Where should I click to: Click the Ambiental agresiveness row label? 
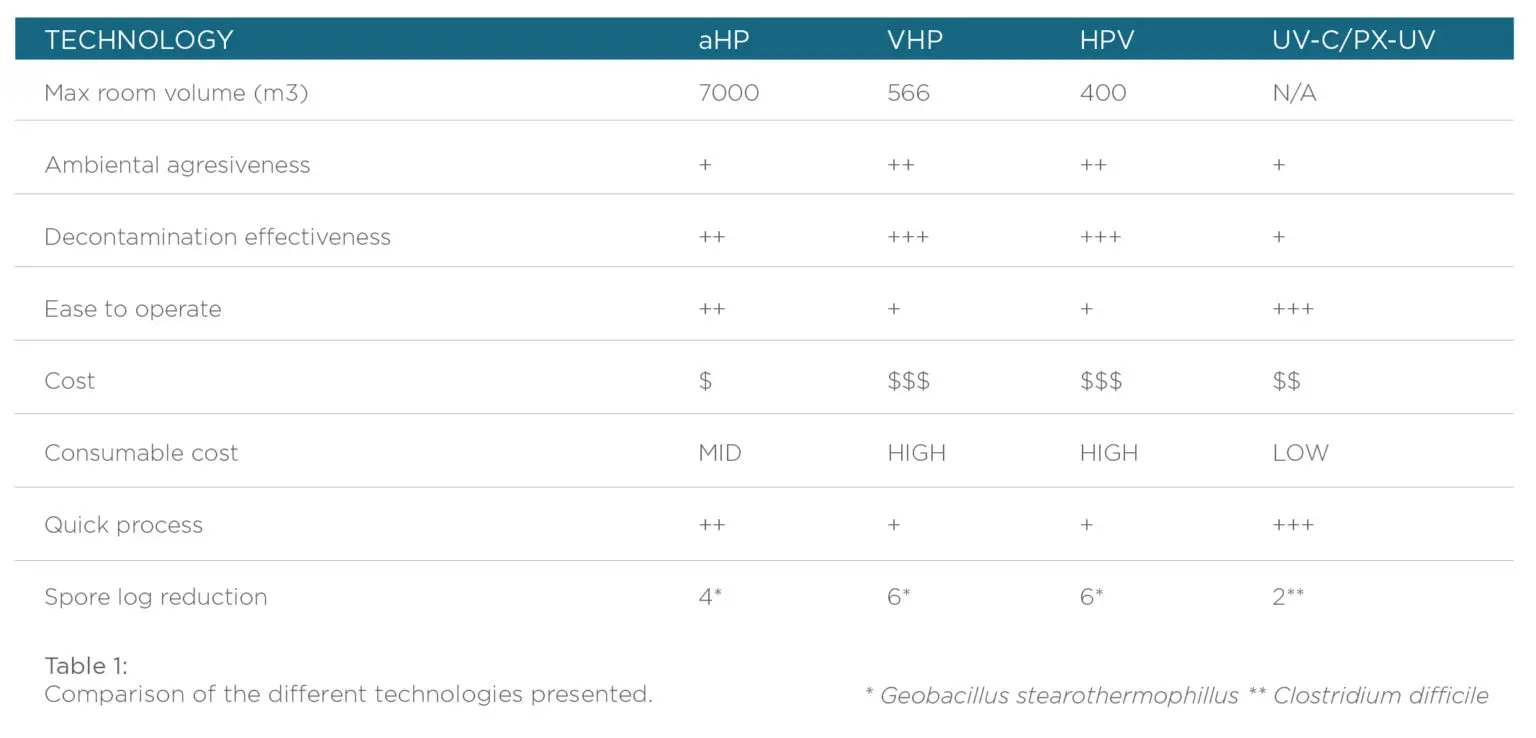pyautogui.click(x=177, y=165)
